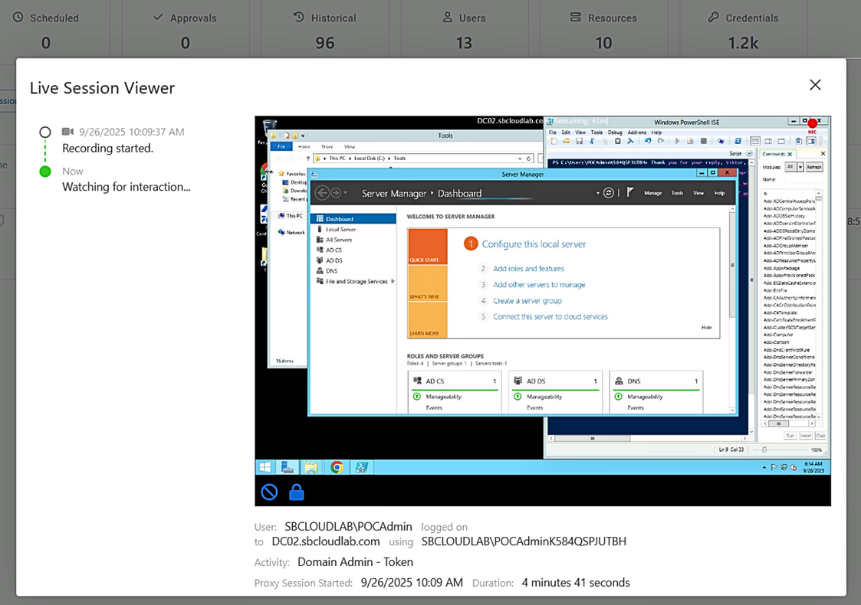This screenshot has height=605, width=861.
Task: Click Stop Operation square in ISE
Action: point(703,141)
